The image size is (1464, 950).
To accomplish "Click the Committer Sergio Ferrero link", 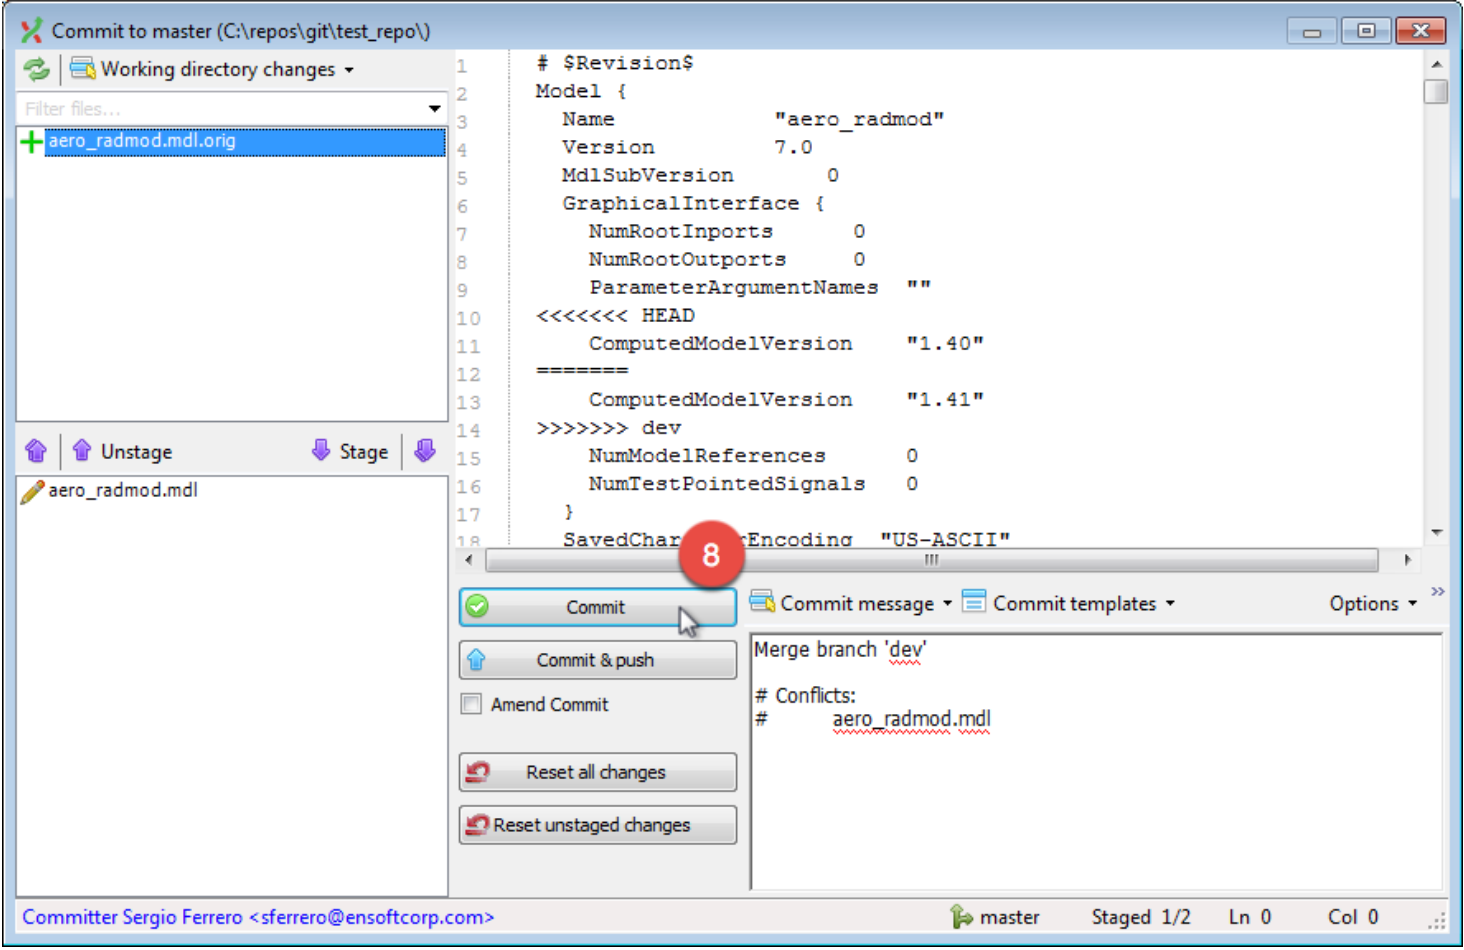I will click(258, 917).
